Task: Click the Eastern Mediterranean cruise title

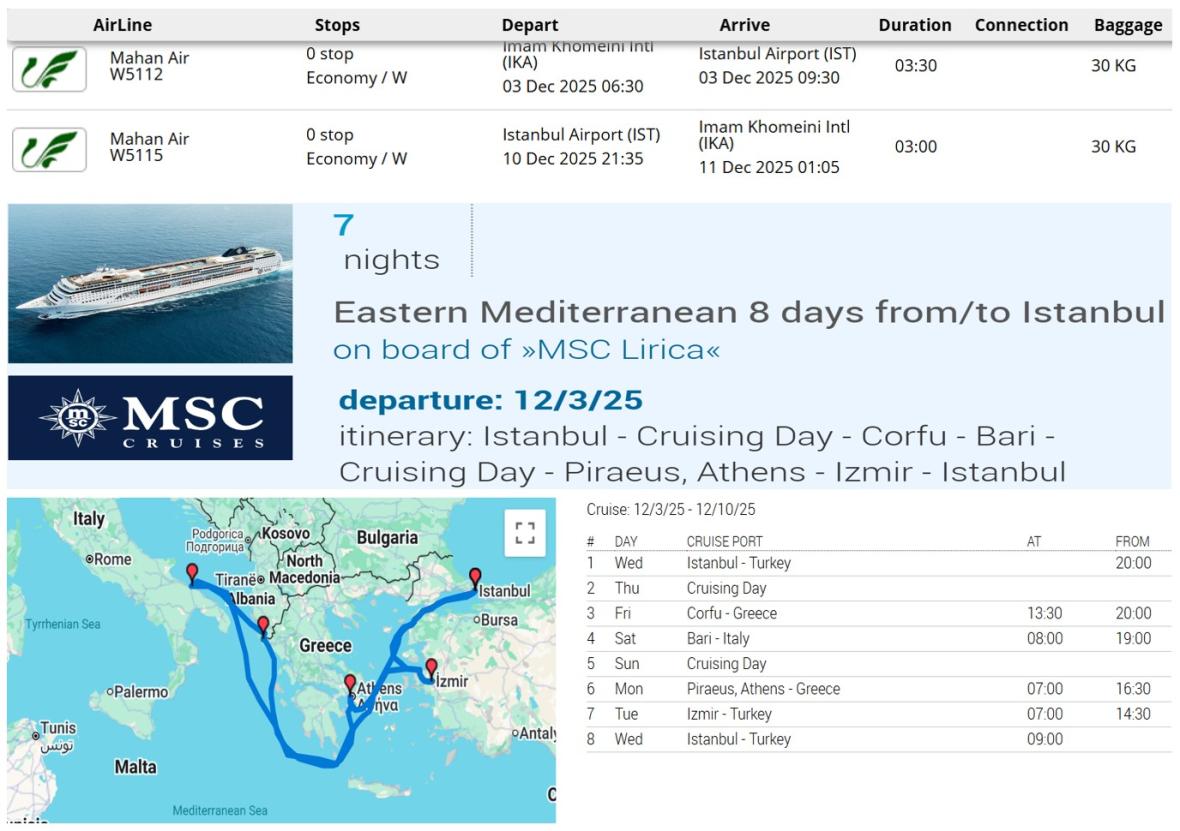Action: (x=748, y=312)
